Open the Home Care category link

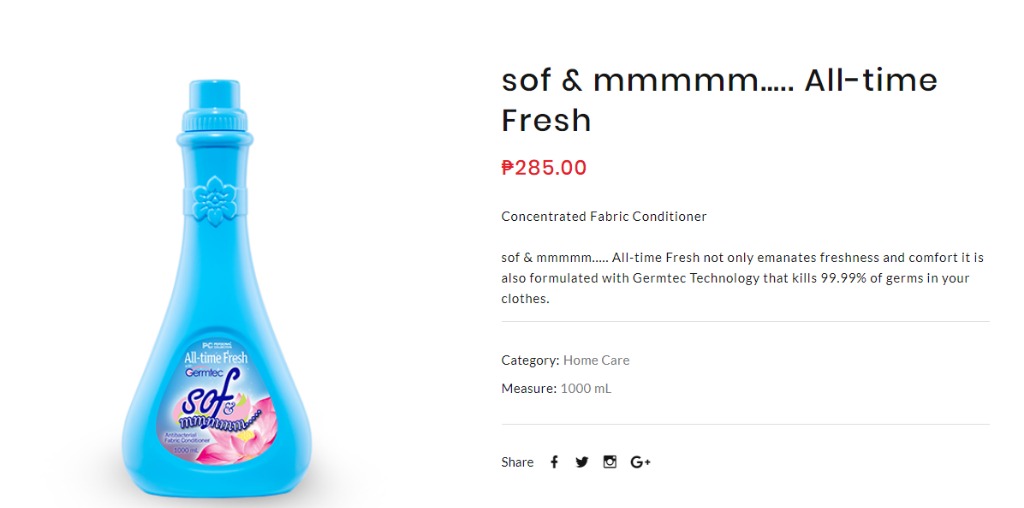click(x=596, y=360)
